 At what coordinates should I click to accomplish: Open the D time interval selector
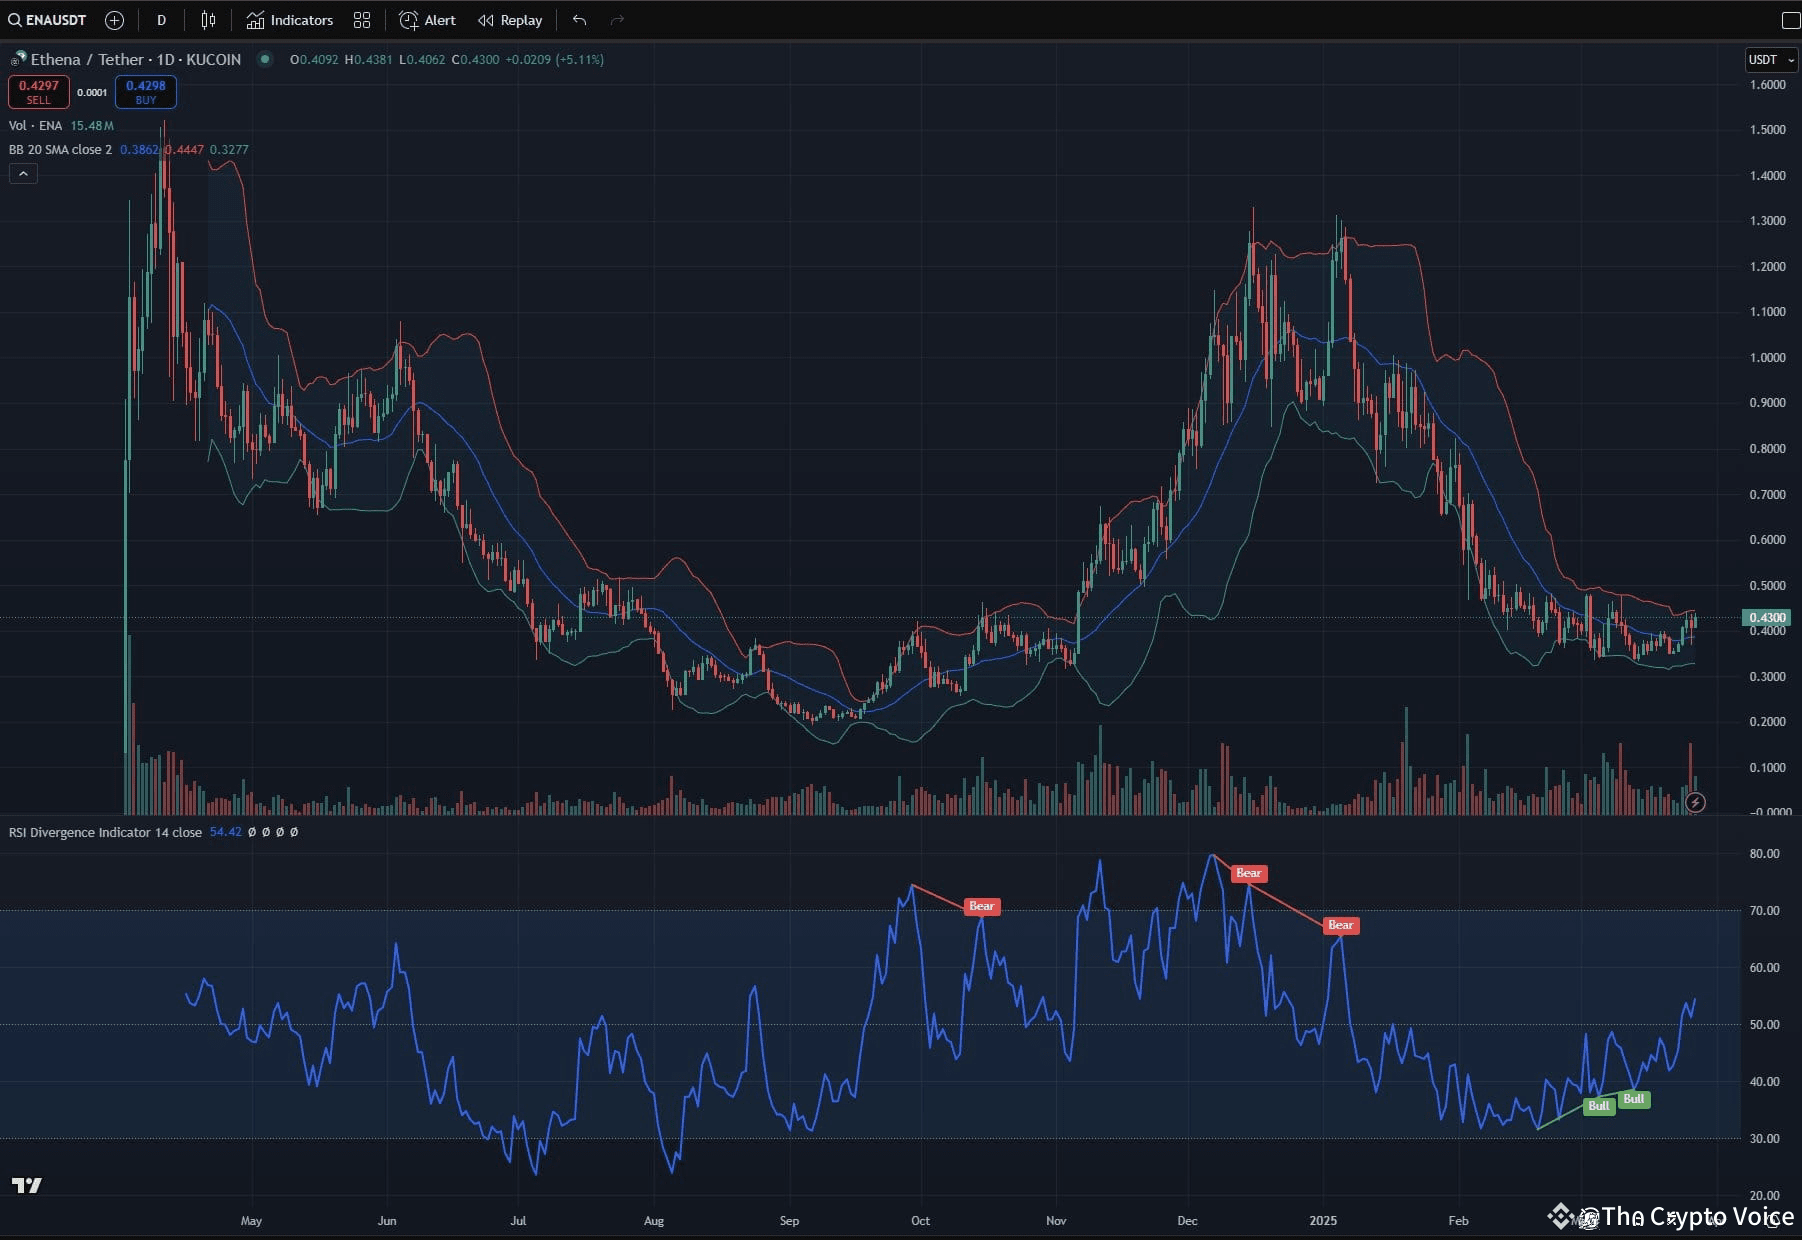(161, 20)
